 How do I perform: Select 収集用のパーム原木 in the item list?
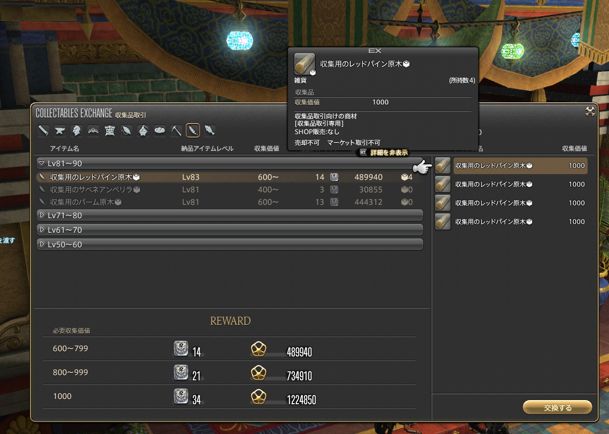tap(230, 202)
